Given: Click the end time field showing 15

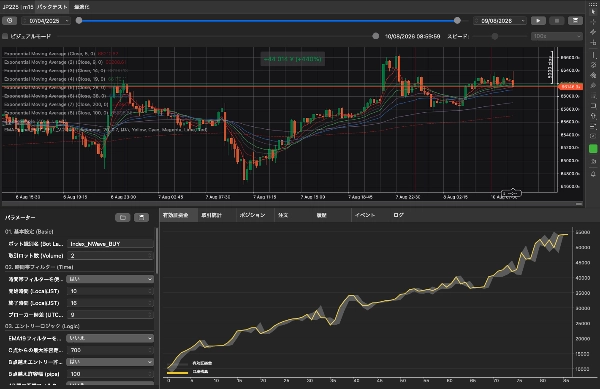Looking at the screenshot, I should 110,303.
